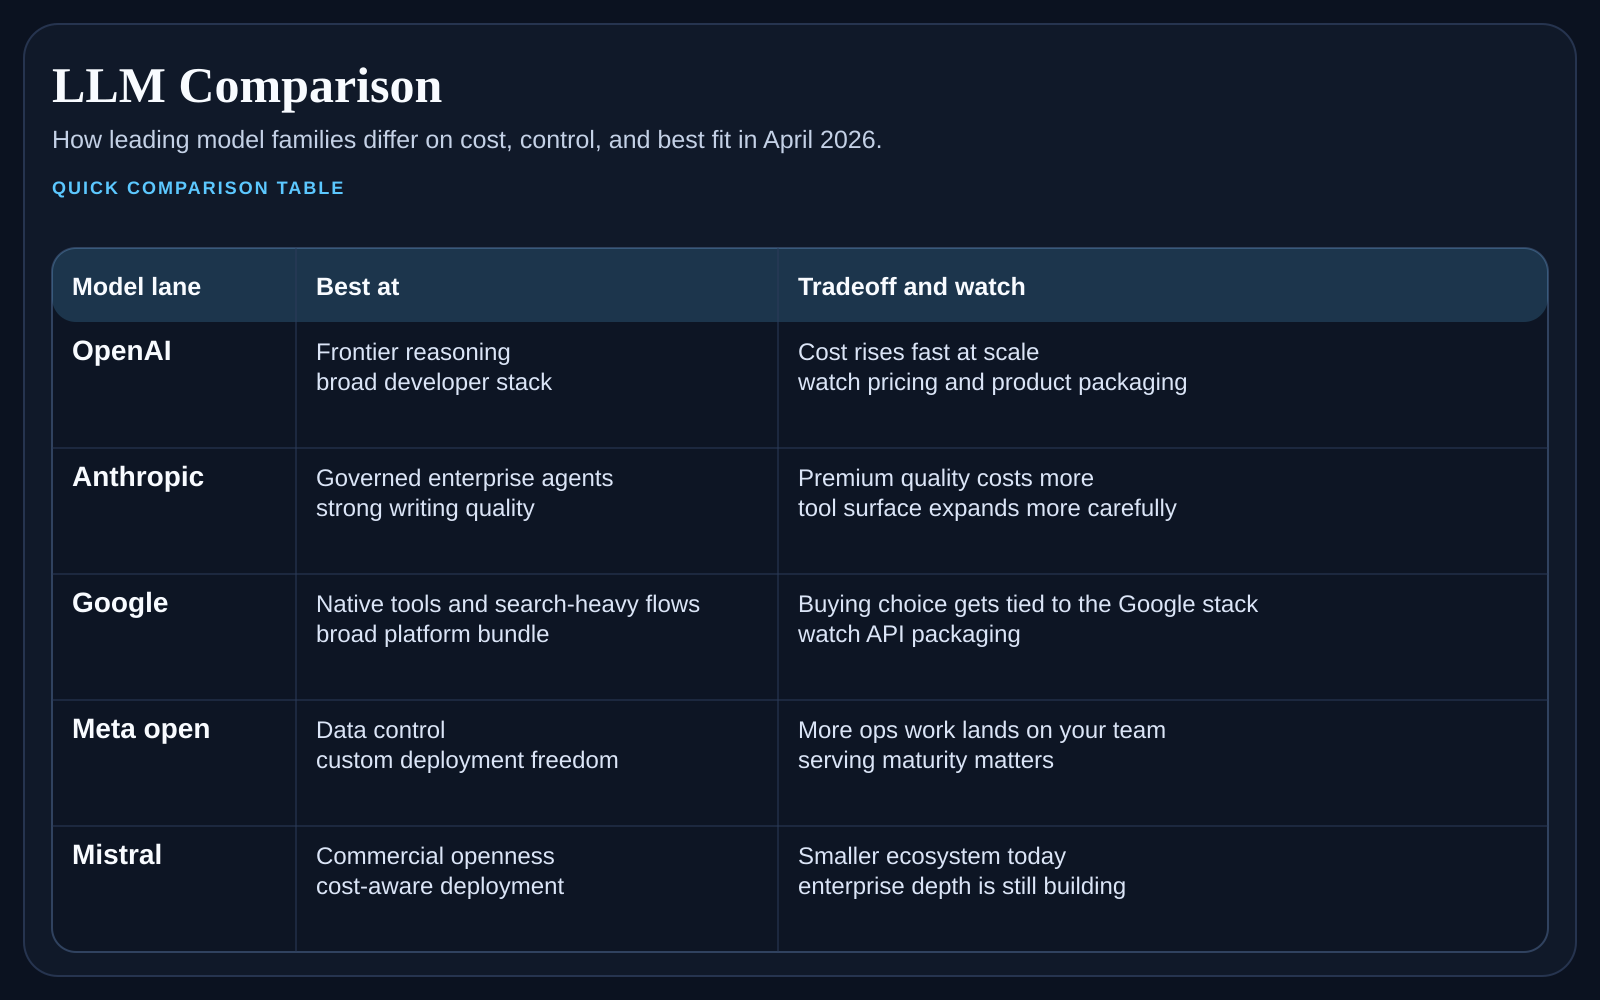The image size is (1600, 1000).
Task: Select the Best at column header
Action: 357,287
